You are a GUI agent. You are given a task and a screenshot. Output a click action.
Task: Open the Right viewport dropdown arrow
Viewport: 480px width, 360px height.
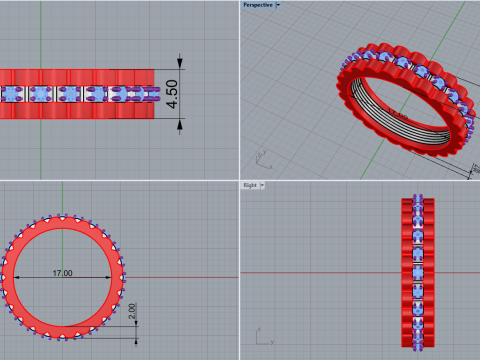click(x=262, y=185)
